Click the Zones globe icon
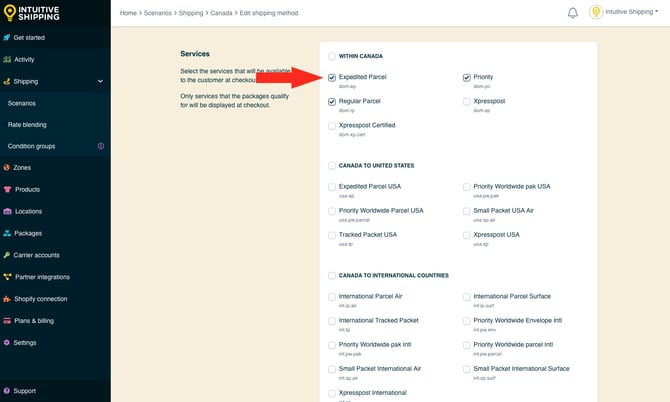670x402 pixels. pos(7,167)
